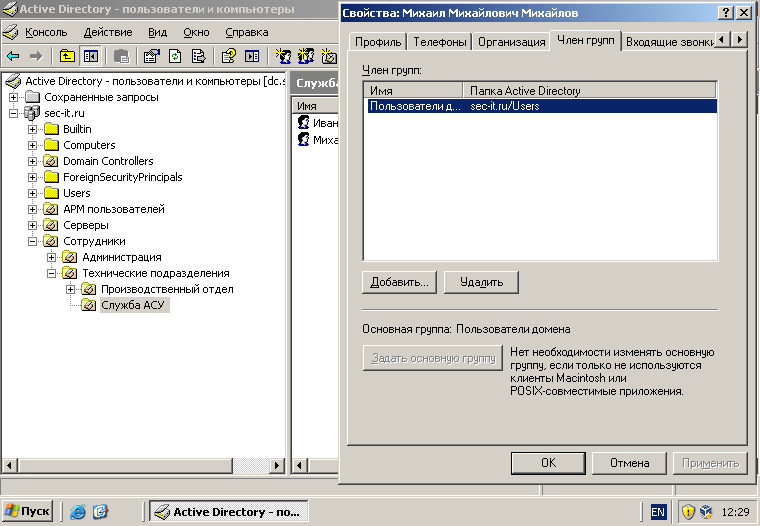Click the Отмена button
The width and height of the screenshot is (760, 526).
pyautogui.click(x=629, y=463)
